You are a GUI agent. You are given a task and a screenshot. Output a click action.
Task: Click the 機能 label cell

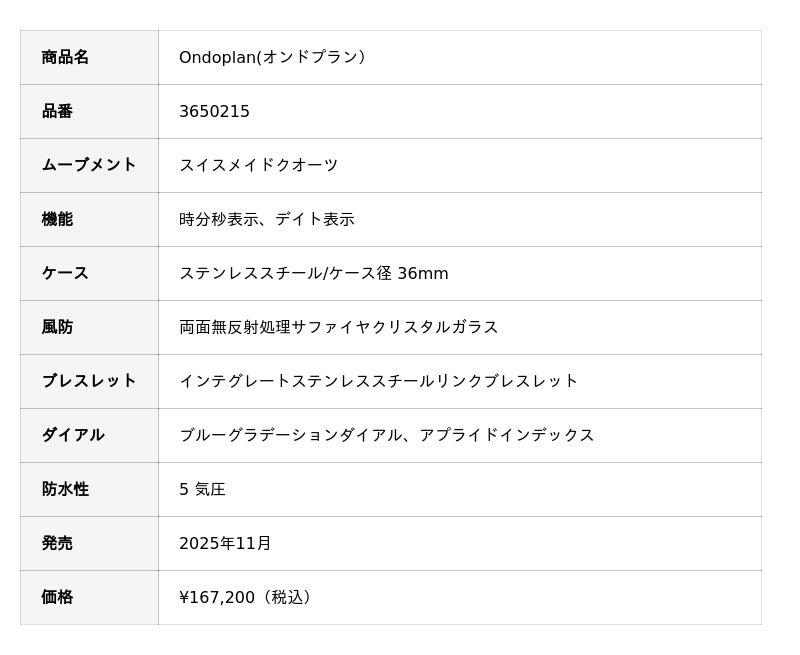(x=57, y=219)
